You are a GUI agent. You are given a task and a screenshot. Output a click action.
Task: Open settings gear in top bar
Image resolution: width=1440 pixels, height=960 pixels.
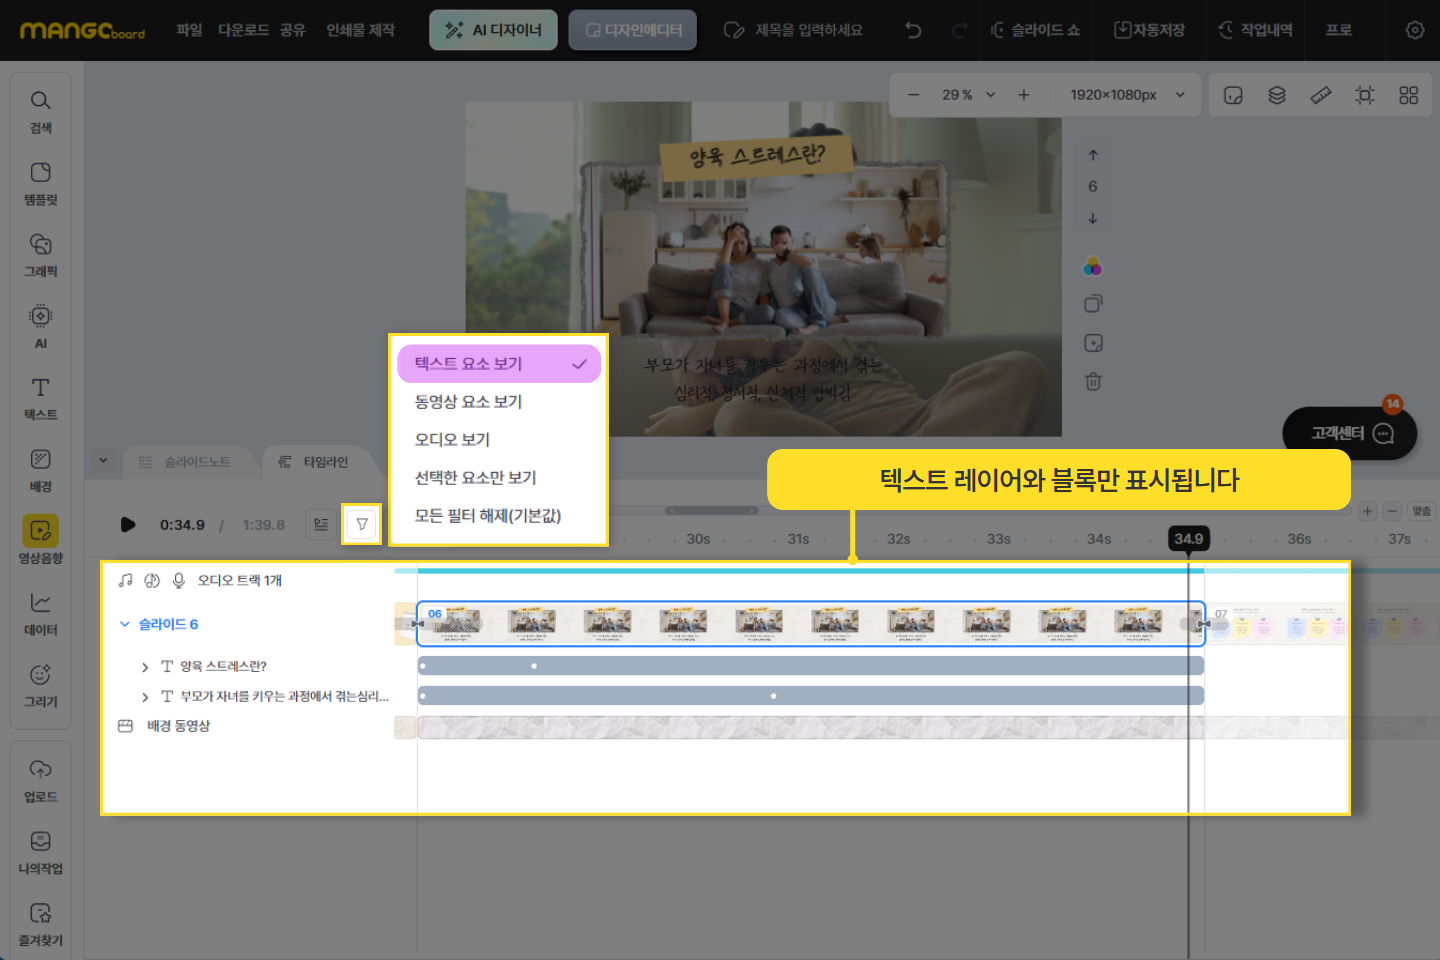tap(1414, 30)
